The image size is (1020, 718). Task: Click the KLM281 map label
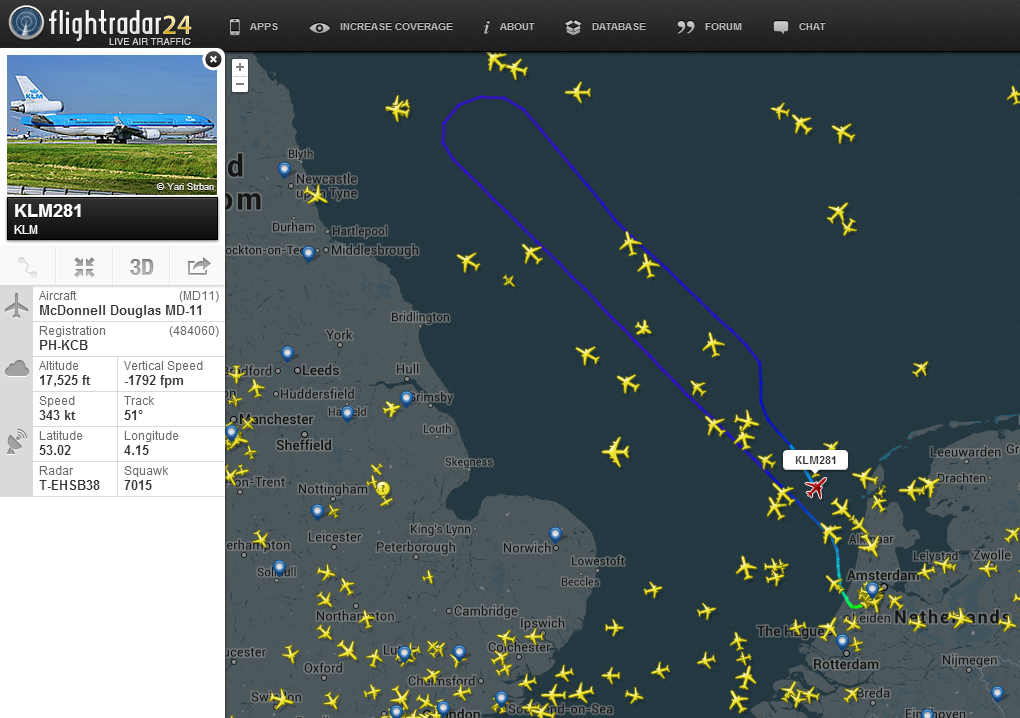coord(816,460)
